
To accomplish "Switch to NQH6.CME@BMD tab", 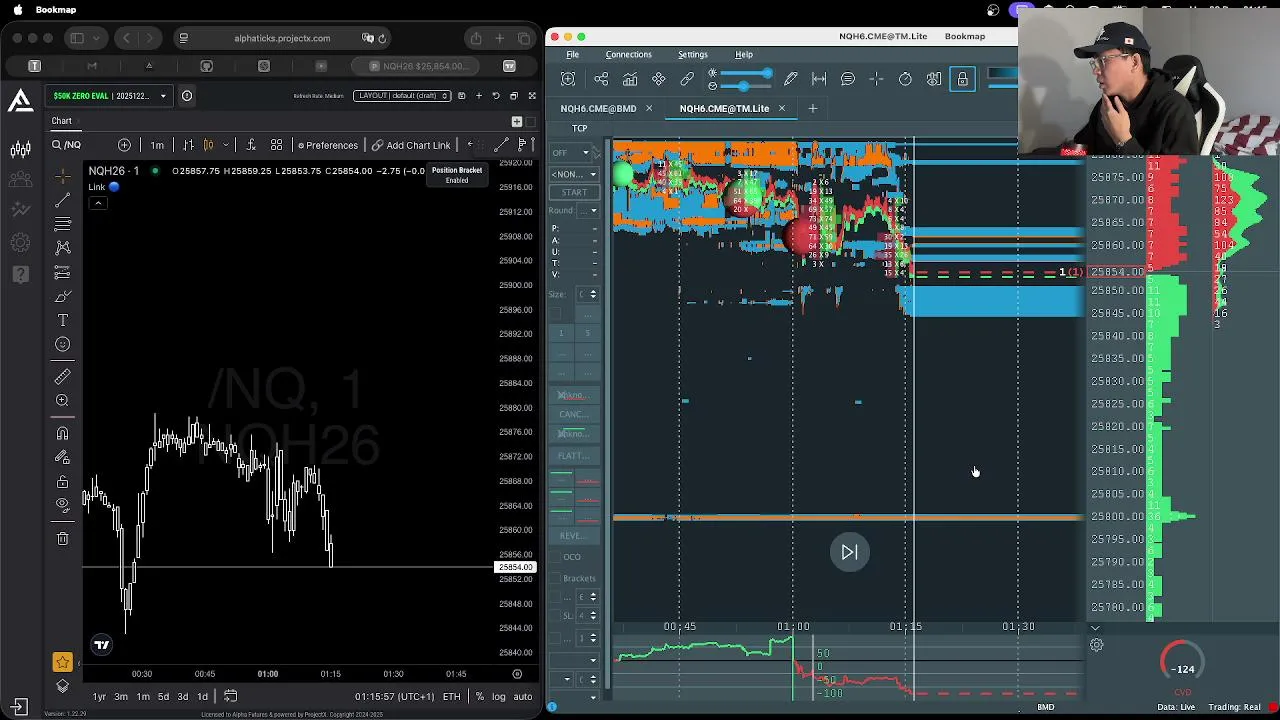I will click(x=598, y=108).
